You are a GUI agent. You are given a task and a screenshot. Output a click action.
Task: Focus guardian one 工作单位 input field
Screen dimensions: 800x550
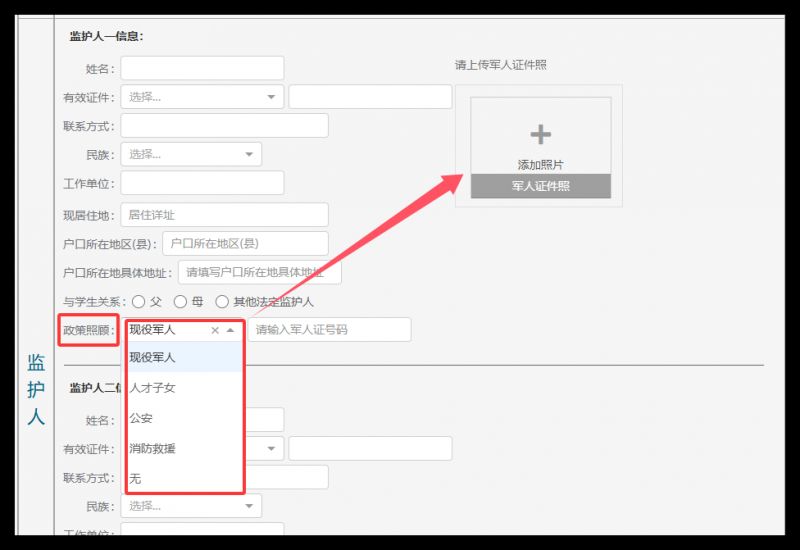202,183
